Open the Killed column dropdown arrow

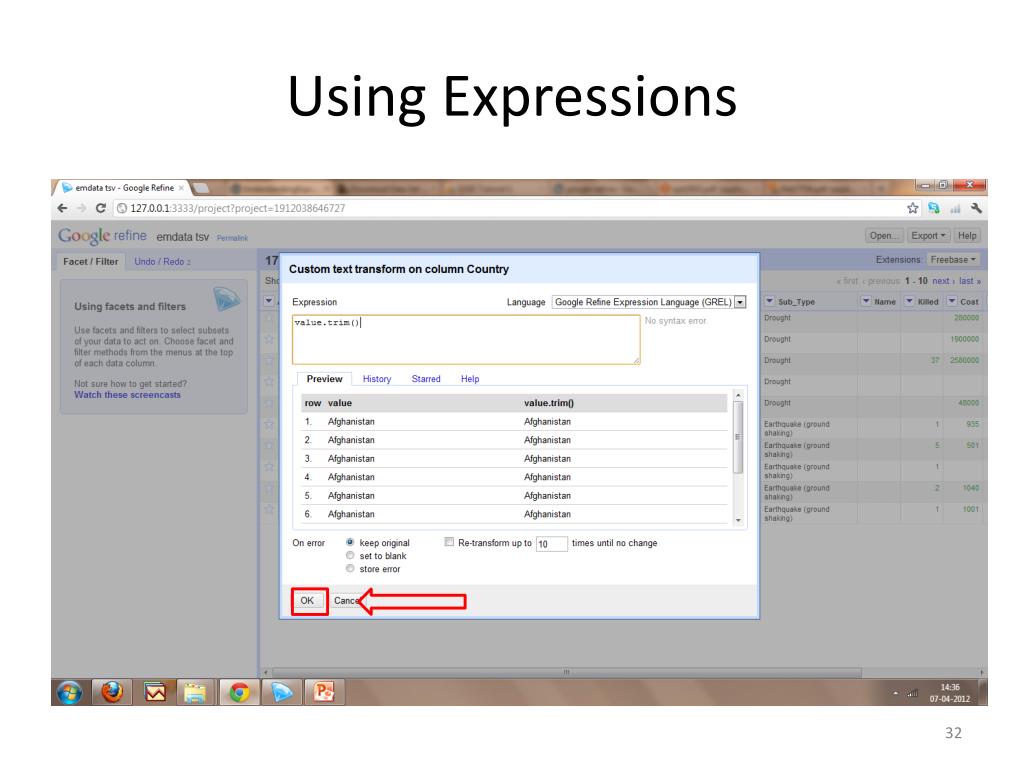pos(909,301)
